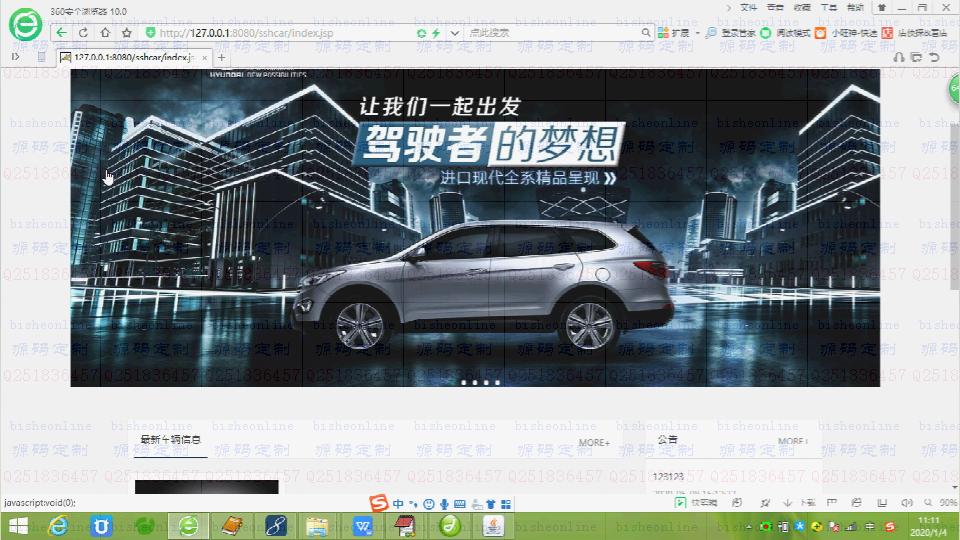Open a new tab with plus button
Image resolution: width=960 pixels, height=540 pixels.
click(222, 58)
